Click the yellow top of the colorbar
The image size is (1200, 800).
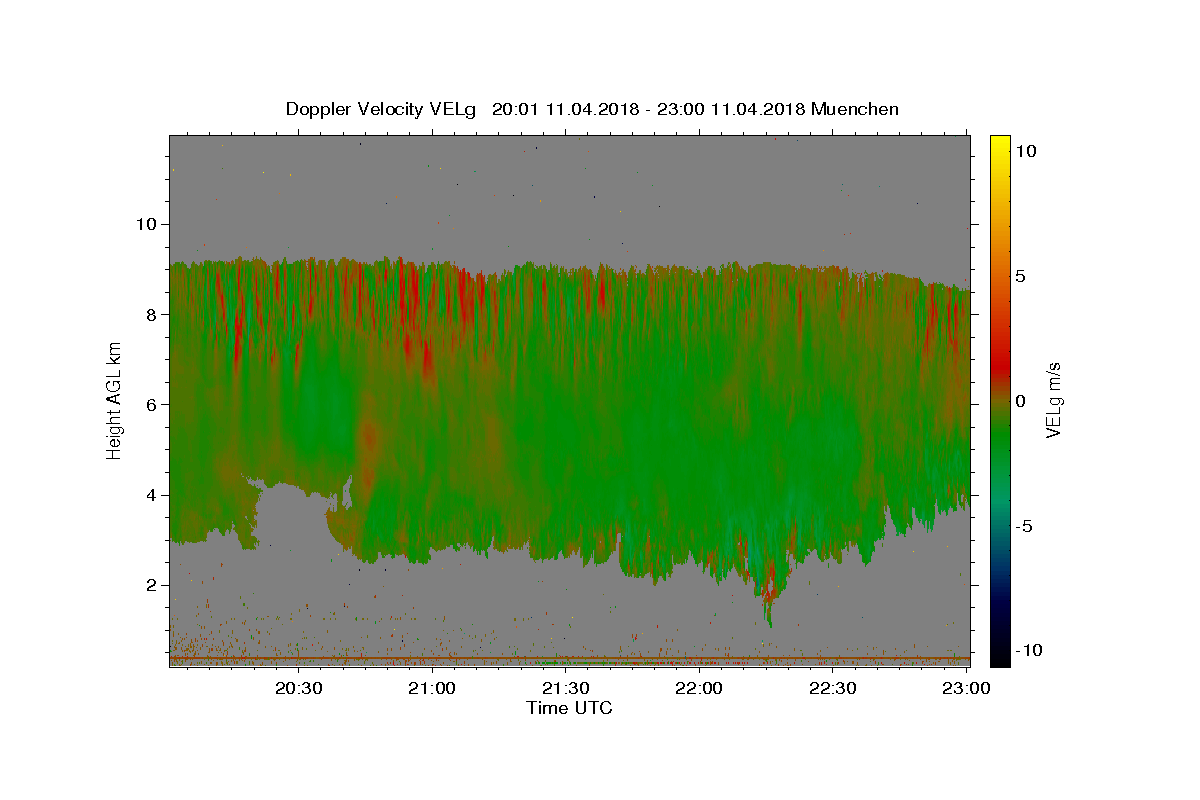(1000, 147)
